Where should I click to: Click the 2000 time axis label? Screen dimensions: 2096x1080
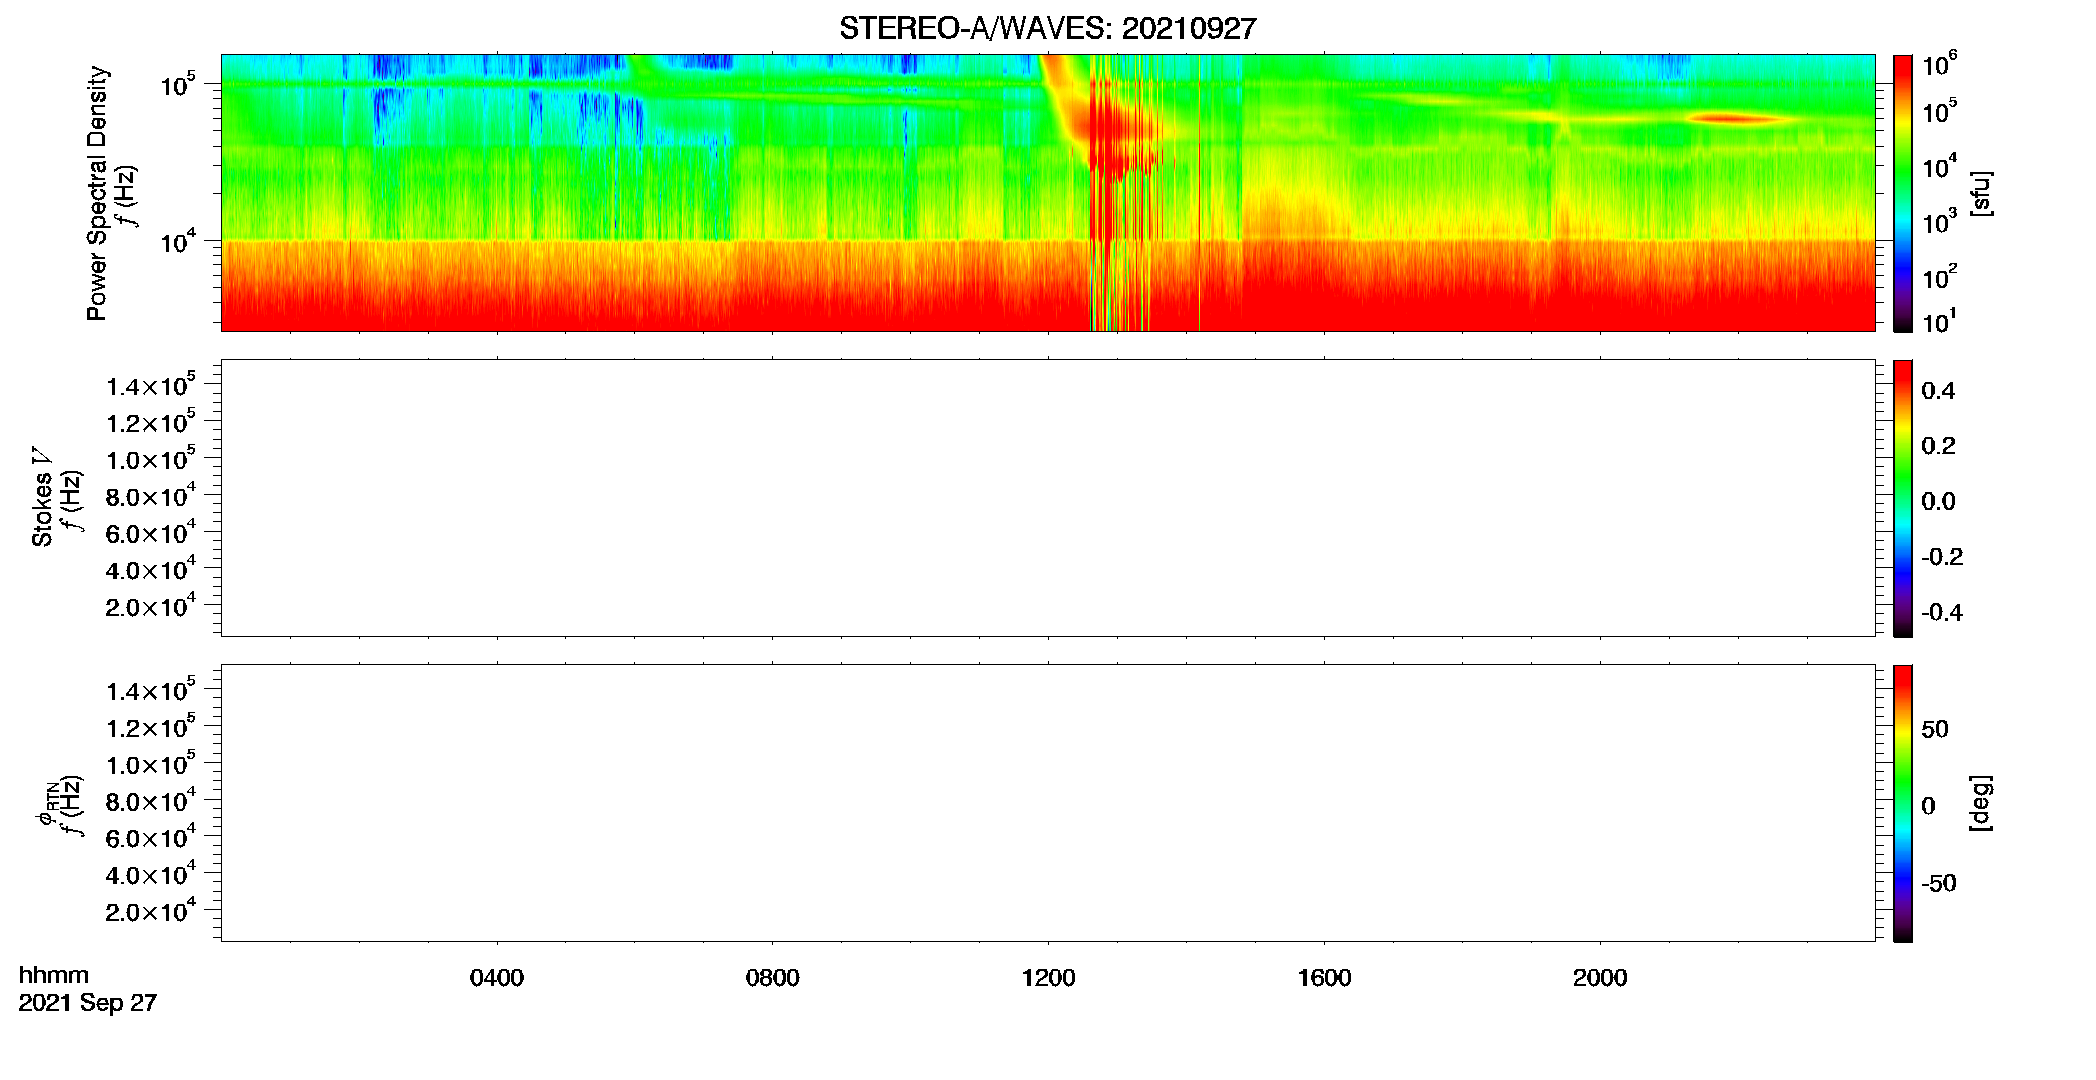[x=1600, y=978]
